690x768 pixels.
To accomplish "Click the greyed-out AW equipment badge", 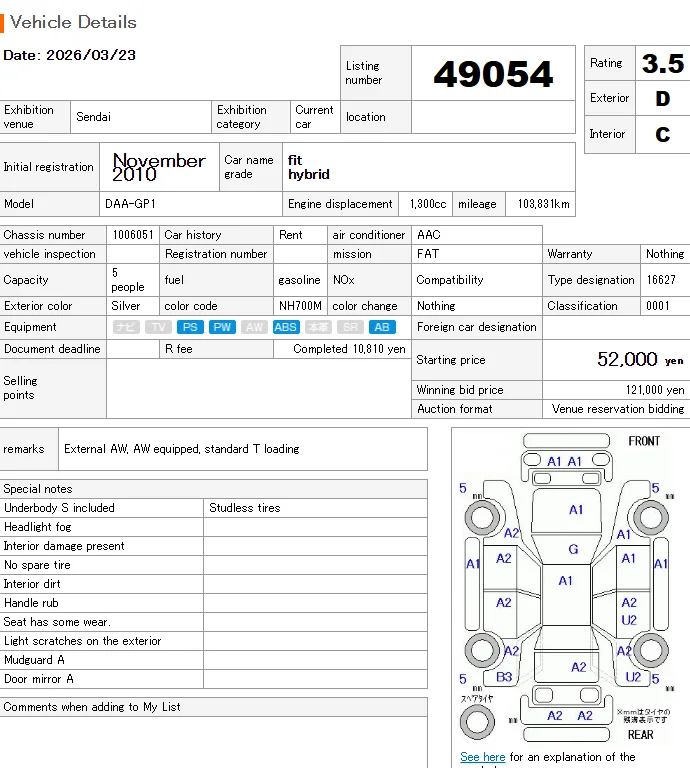I will click(254, 327).
